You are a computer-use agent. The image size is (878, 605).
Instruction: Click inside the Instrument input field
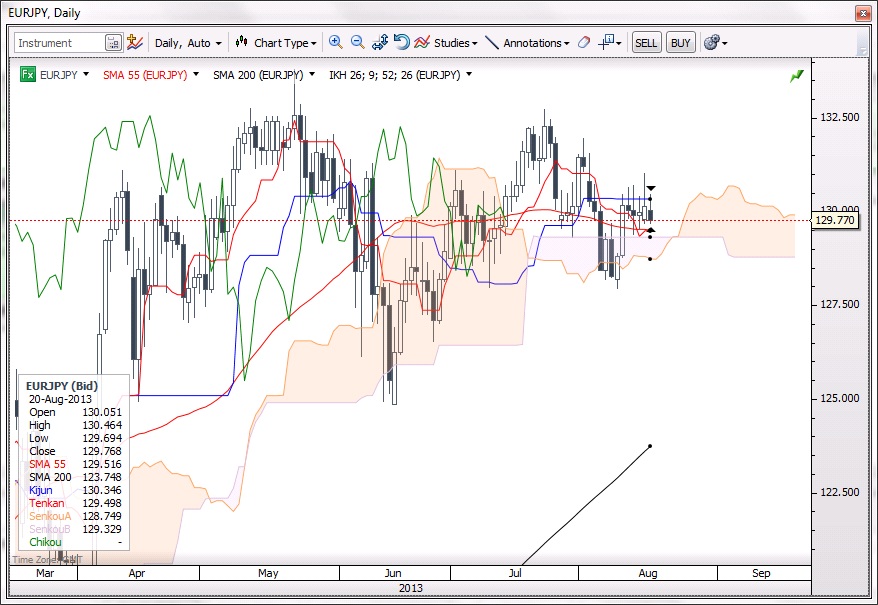tap(58, 43)
